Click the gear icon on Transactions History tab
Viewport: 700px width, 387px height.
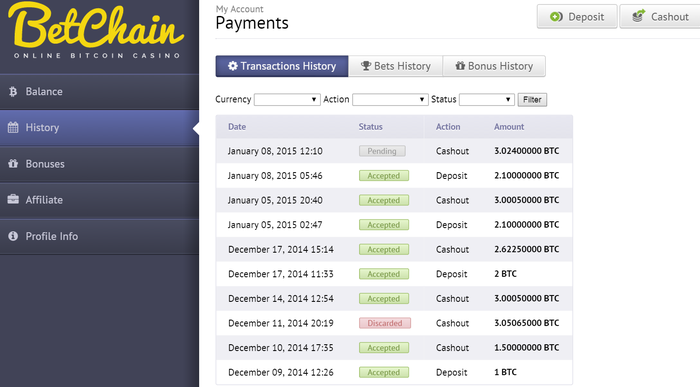(233, 66)
